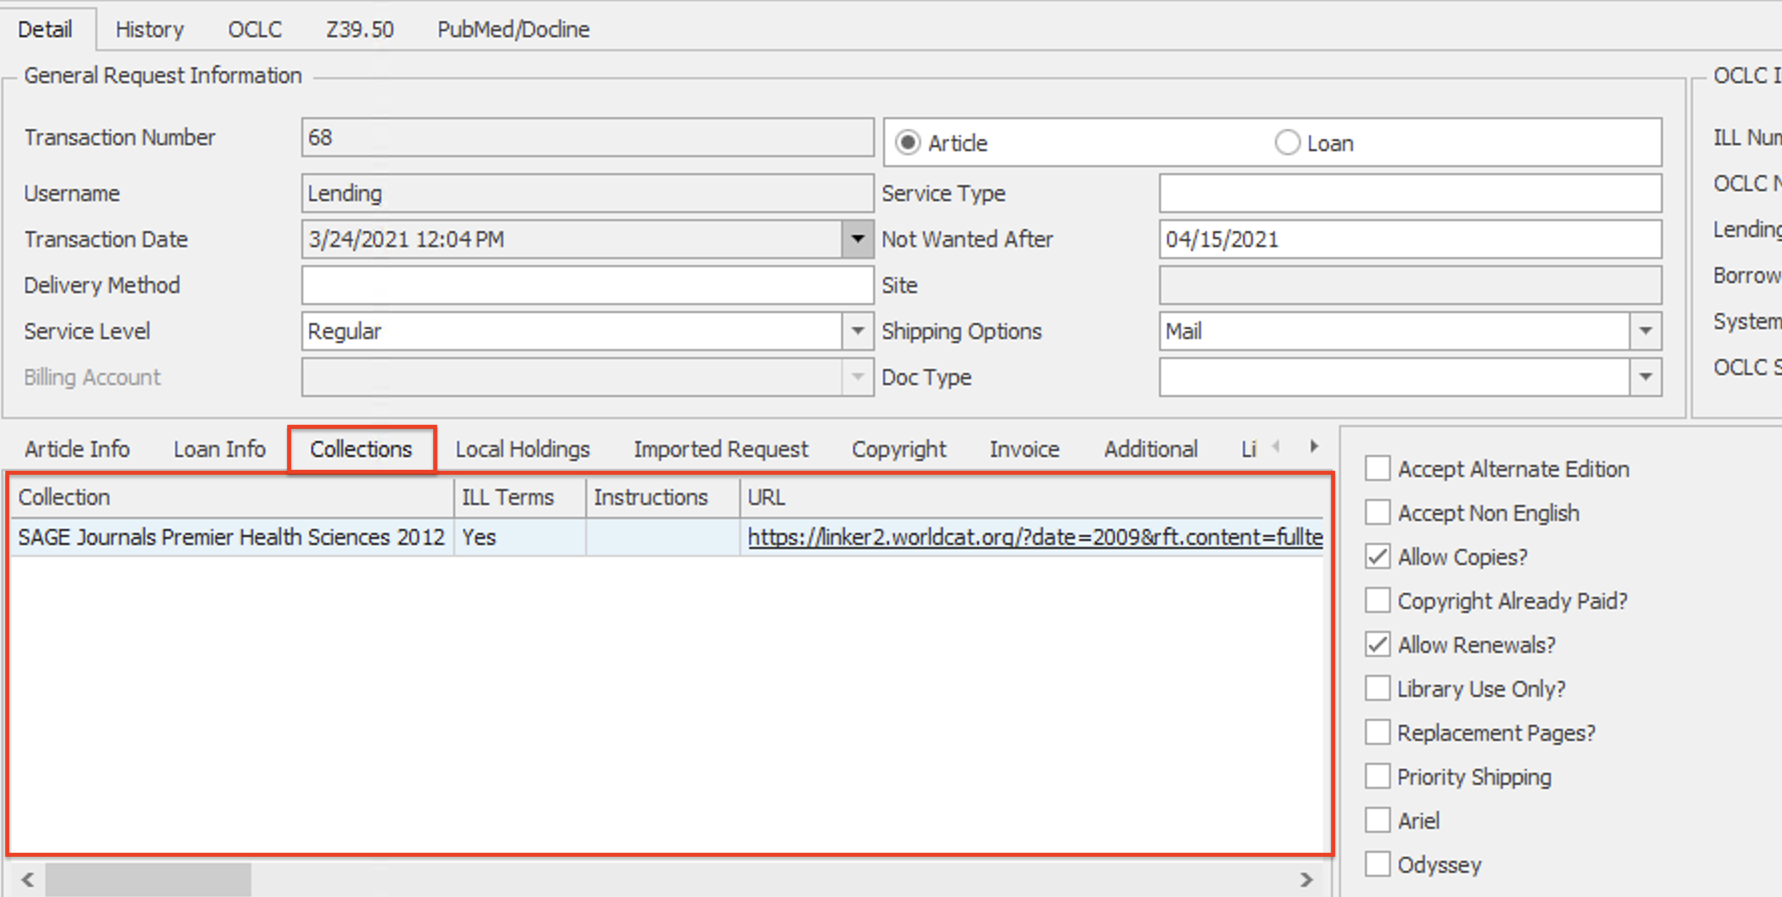
Task: Select the Article radio button
Action: coord(907,143)
